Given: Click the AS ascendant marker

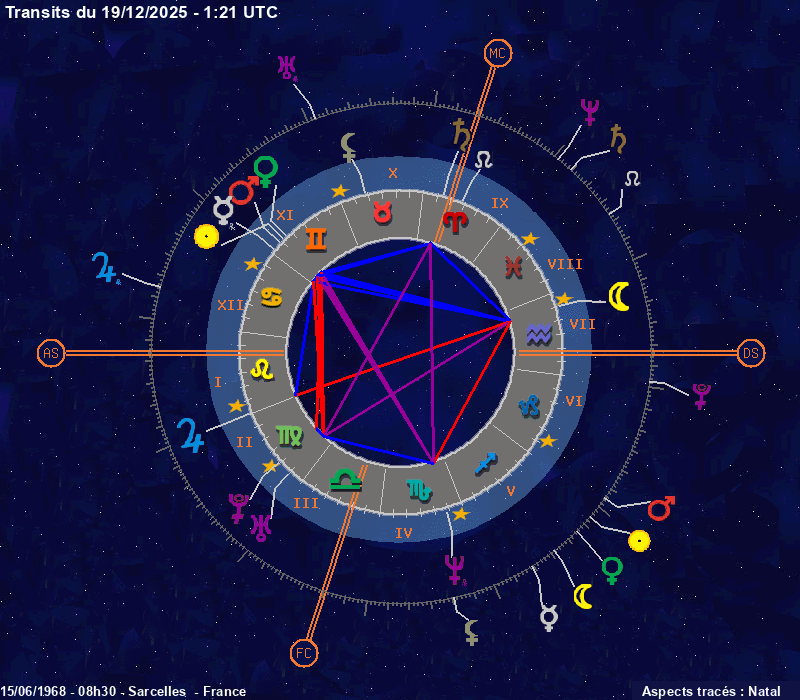Looking at the screenshot, I should 51,353.
